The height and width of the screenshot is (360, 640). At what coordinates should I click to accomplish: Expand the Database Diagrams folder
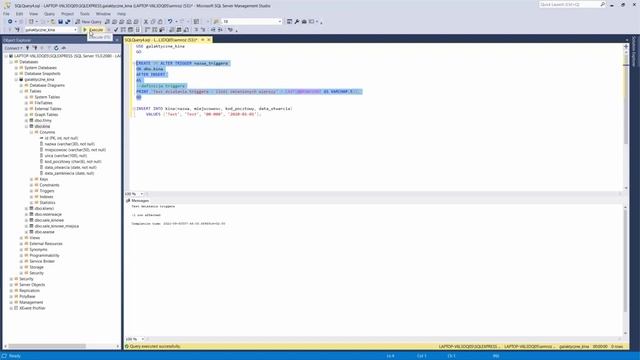[x=21, y=86]
